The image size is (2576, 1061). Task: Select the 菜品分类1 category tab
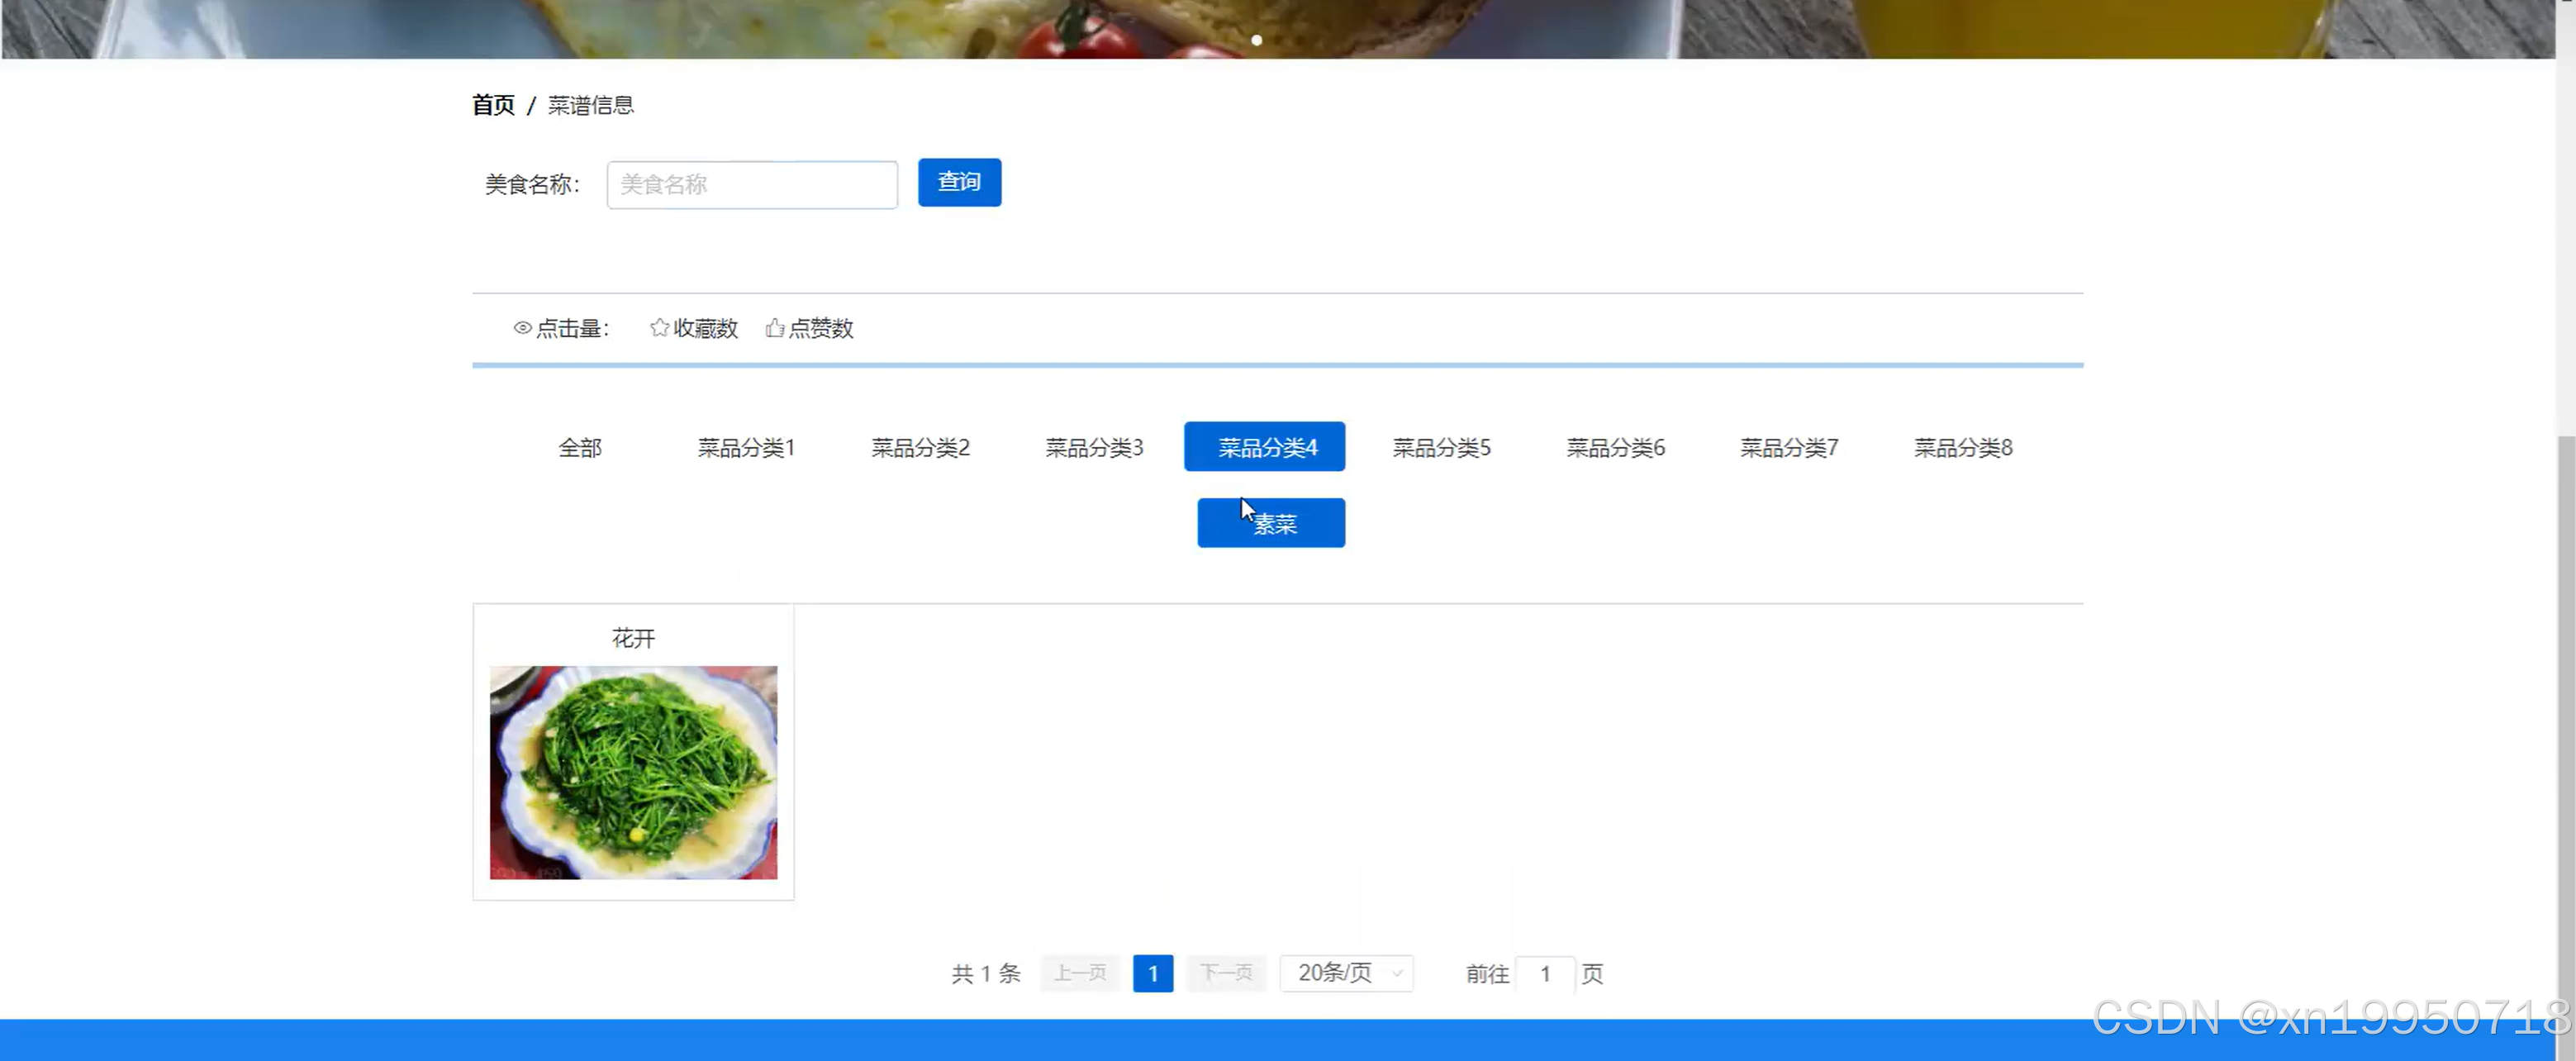746,447
